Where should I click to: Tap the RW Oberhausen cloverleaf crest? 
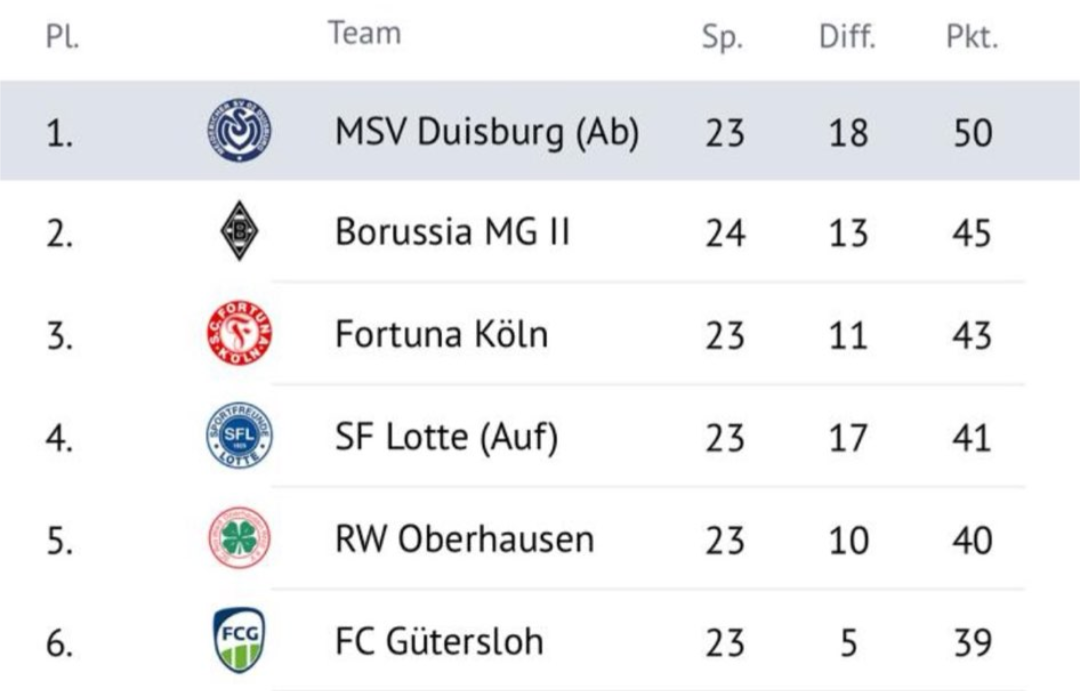tap(239, 539)
